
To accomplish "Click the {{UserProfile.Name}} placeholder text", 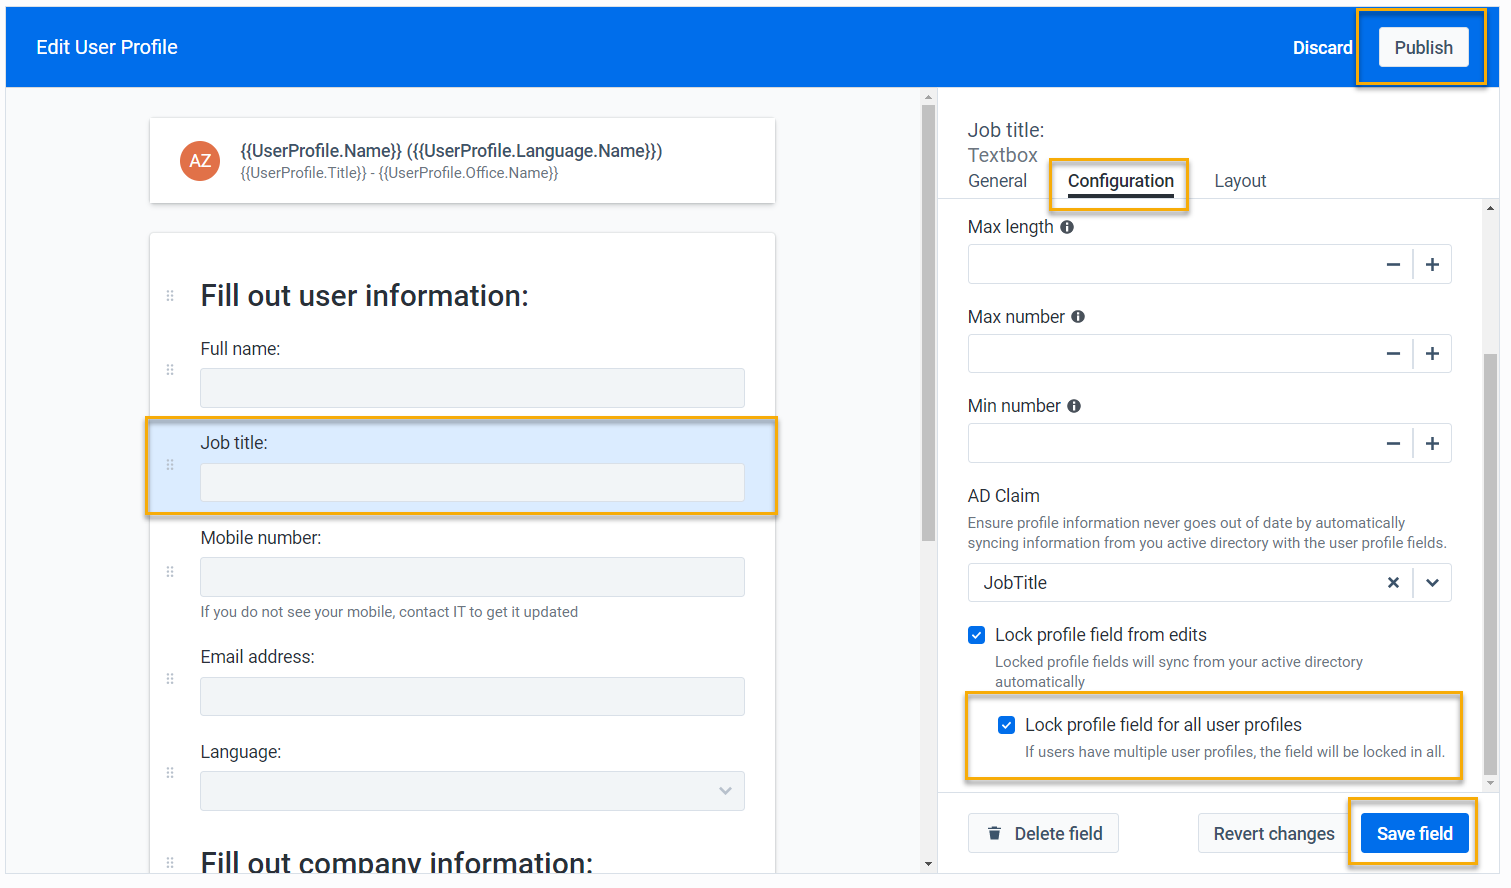I will pyautogui.click(x=321, y=151).
